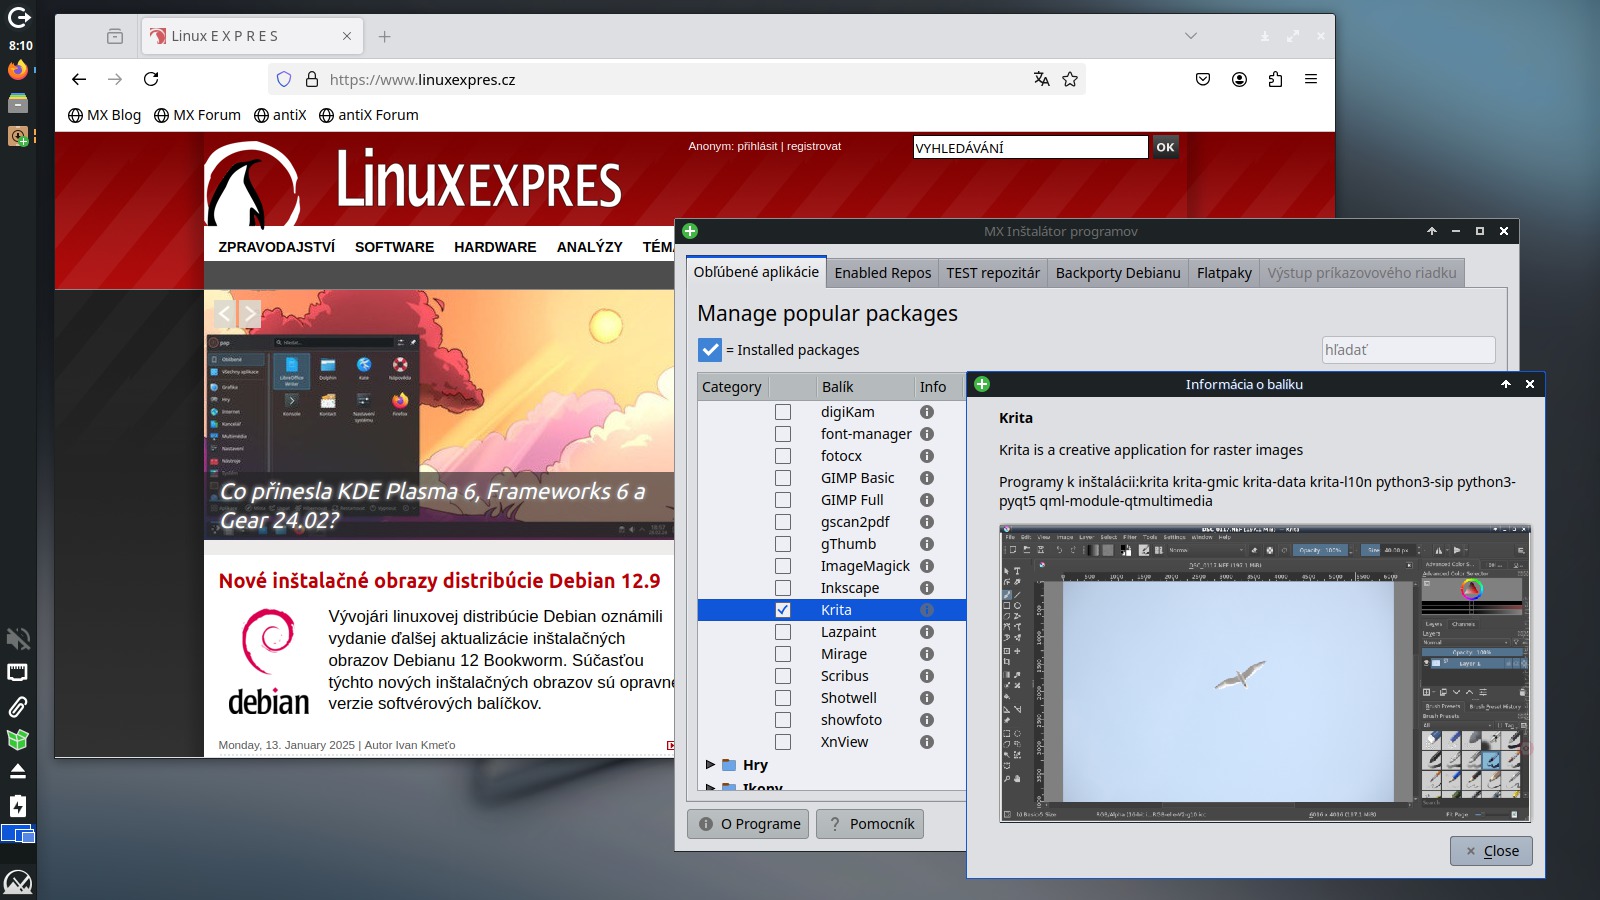This screenshot has height=900, width=1600.
Task: Click the Firefox icon in the panel
Action: tap(18, 70)
